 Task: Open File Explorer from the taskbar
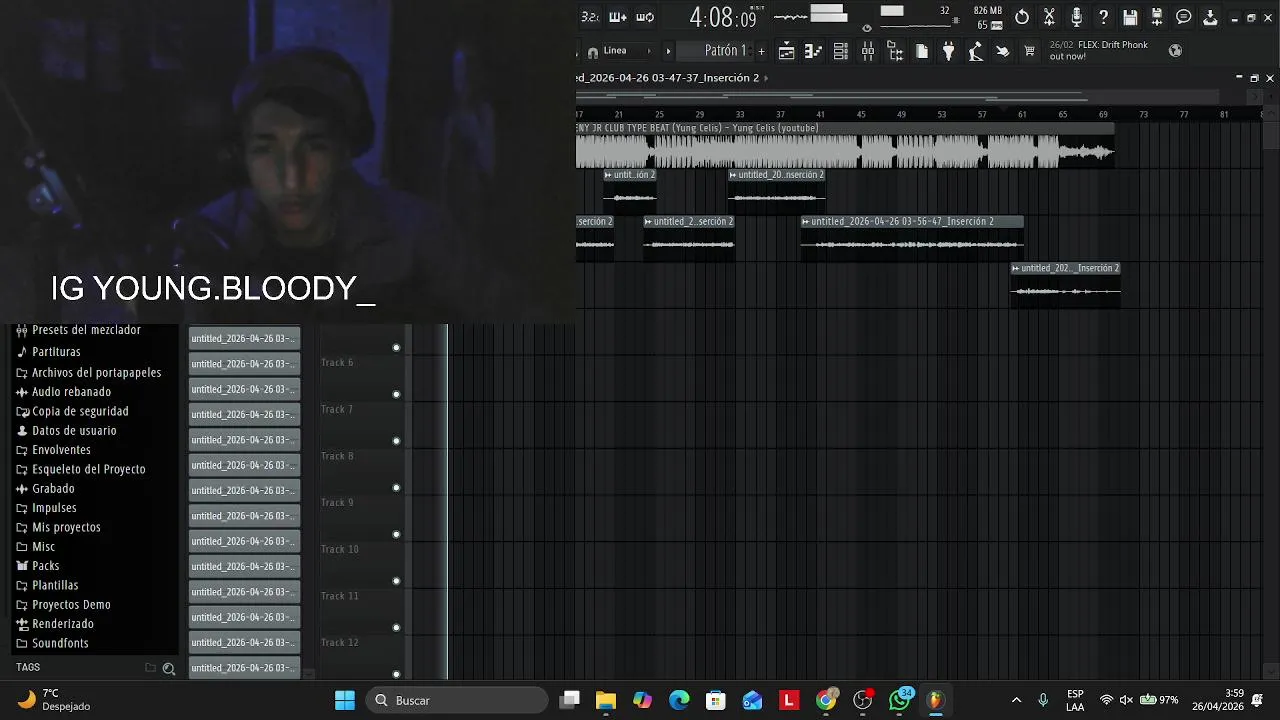tap(605, 700)
